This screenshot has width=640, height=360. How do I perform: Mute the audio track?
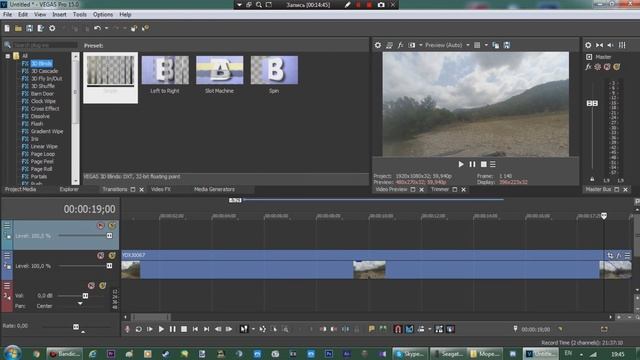pyautogui.click(x=91, y=286)
